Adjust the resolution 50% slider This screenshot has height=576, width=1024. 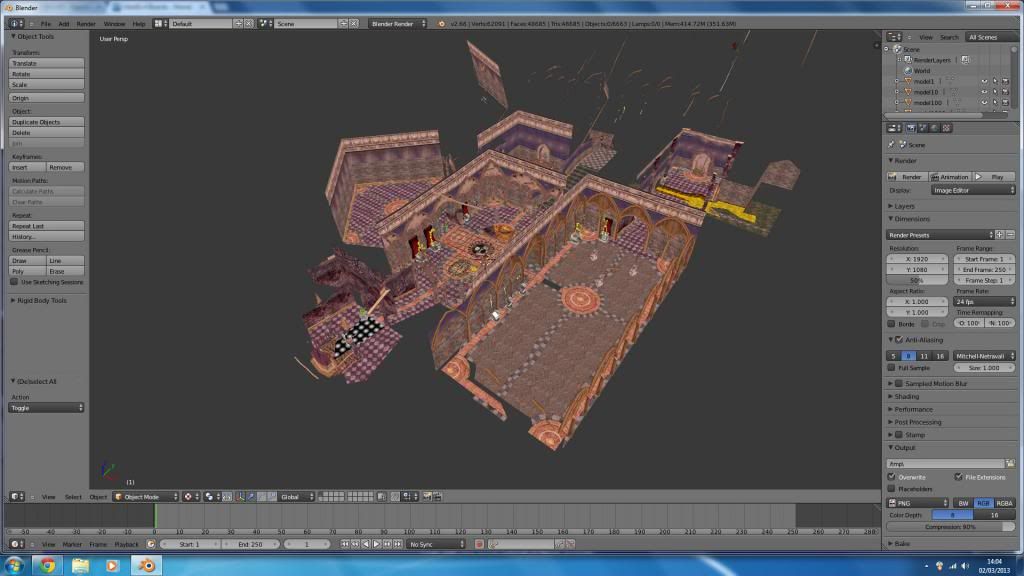918,280
